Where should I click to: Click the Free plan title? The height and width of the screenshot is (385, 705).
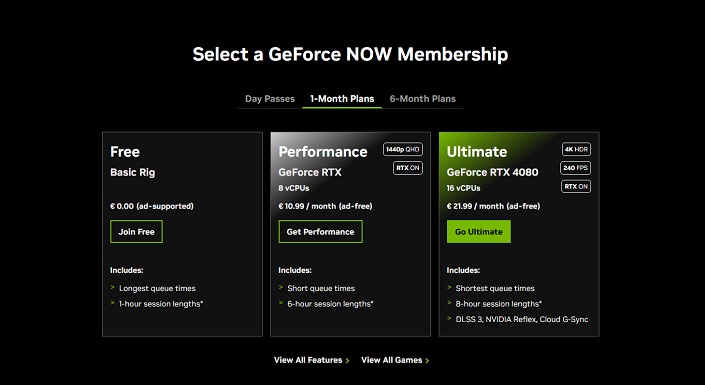(x=125, y=152)
